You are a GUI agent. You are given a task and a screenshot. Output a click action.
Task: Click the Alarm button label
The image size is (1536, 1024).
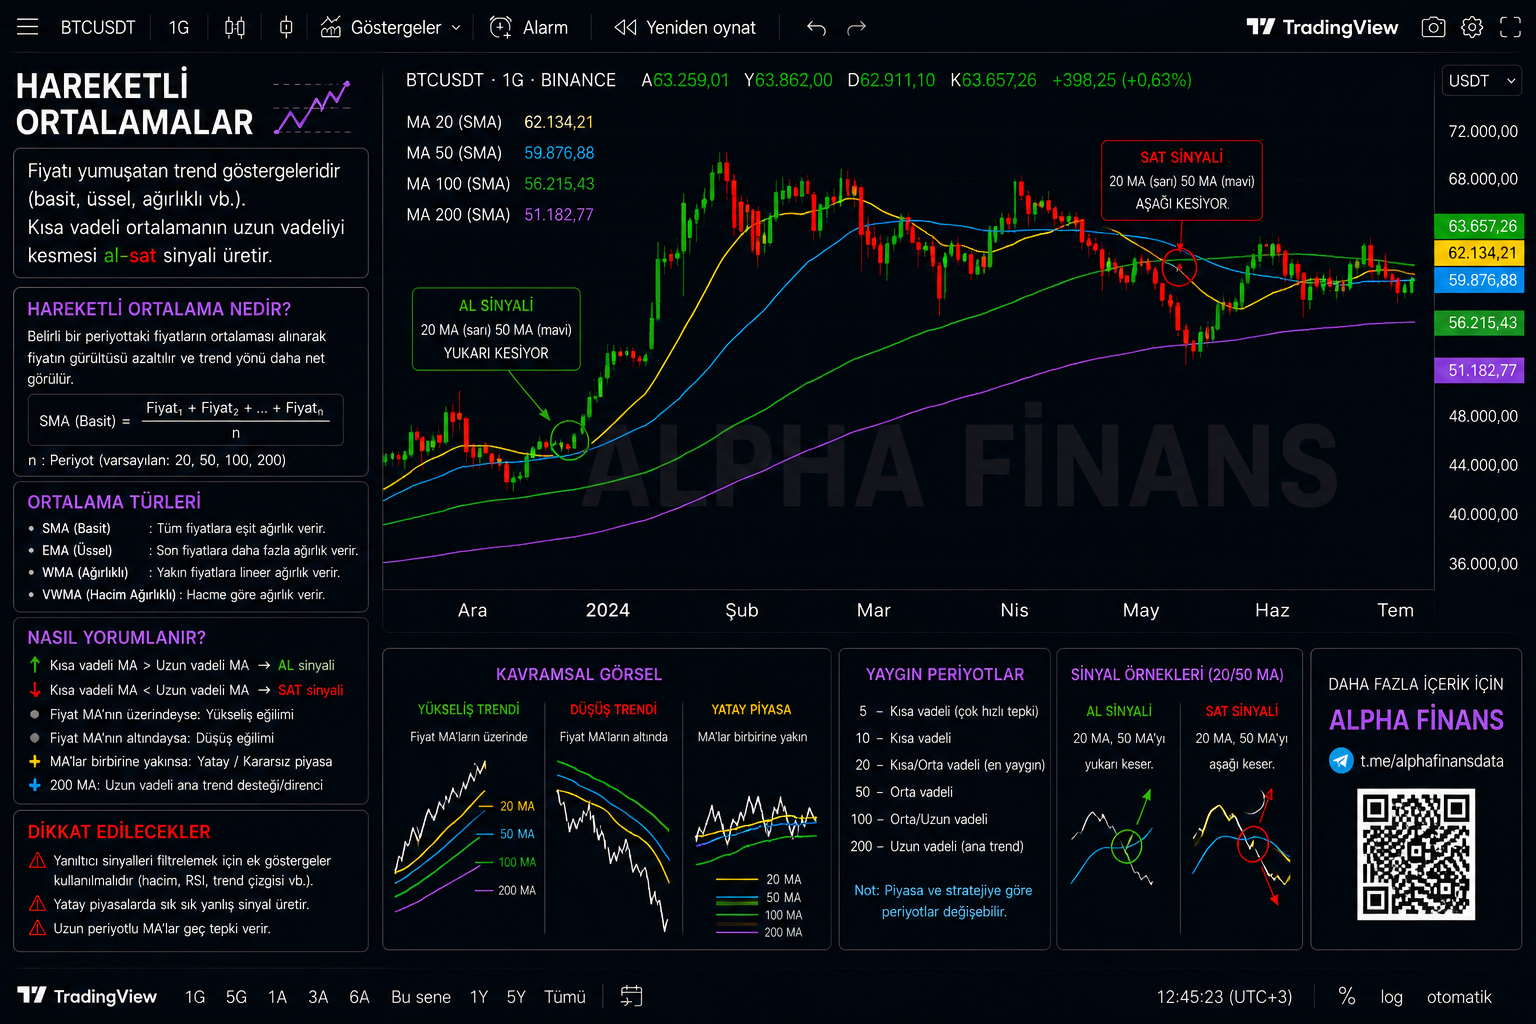pos(545,28)
